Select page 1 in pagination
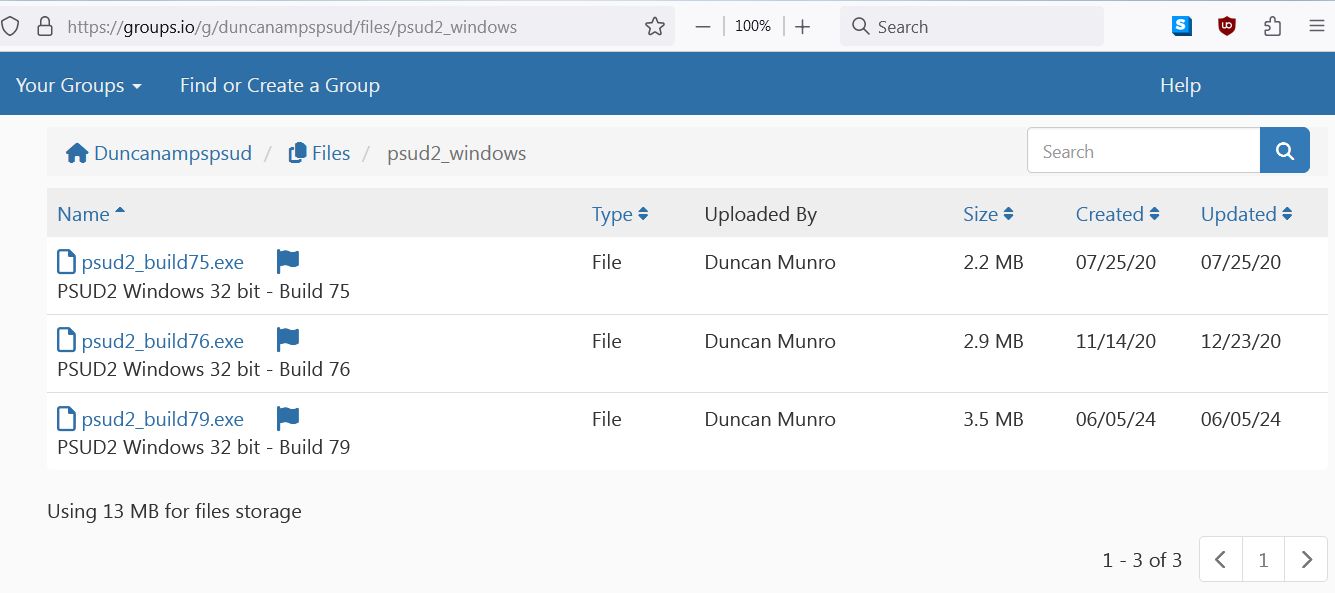 (x=1264, y=559)
